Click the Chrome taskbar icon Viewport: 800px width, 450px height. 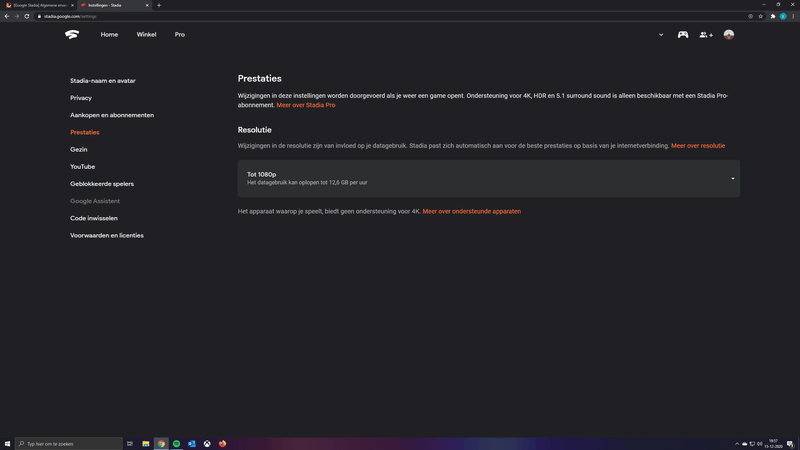161,444
